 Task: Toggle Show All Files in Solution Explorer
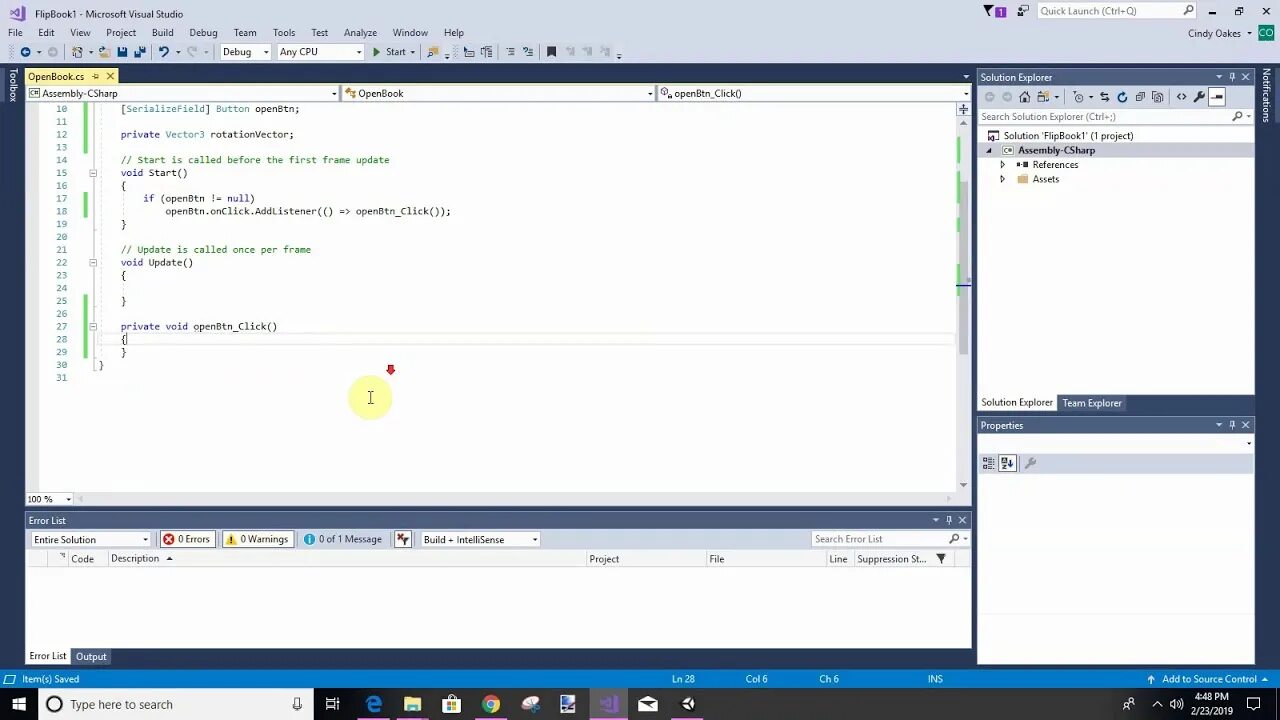point(1158,97)
